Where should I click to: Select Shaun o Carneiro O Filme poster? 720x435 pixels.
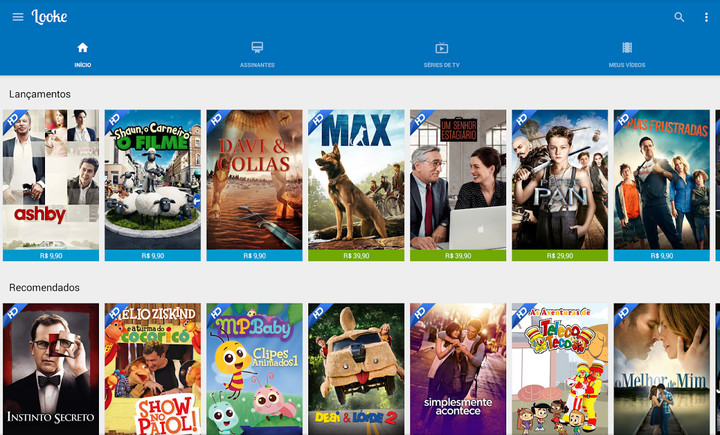tap(152, 179)
